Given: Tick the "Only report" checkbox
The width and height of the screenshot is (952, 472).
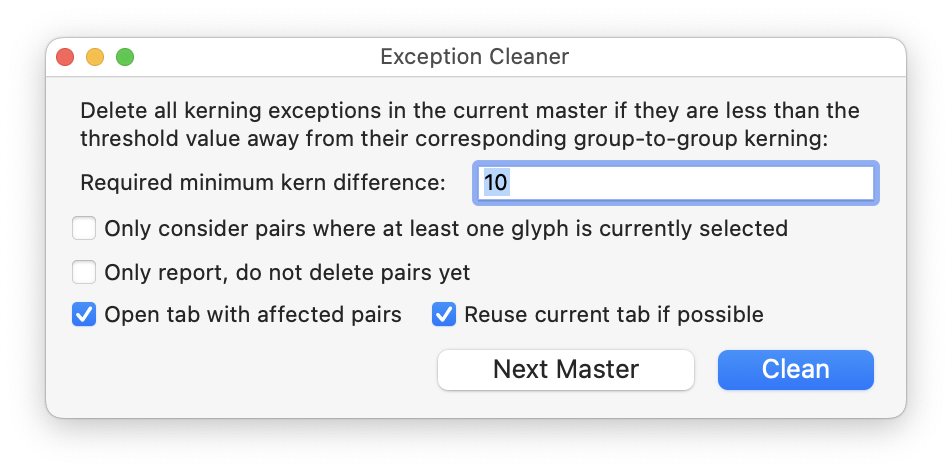Looking at the screenshot, I should tap(84, 272).
